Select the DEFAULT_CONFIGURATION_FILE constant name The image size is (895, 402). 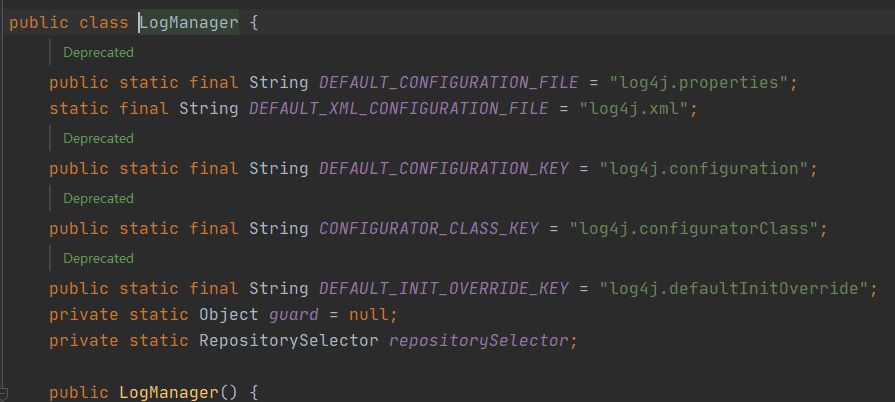point(443,82)
